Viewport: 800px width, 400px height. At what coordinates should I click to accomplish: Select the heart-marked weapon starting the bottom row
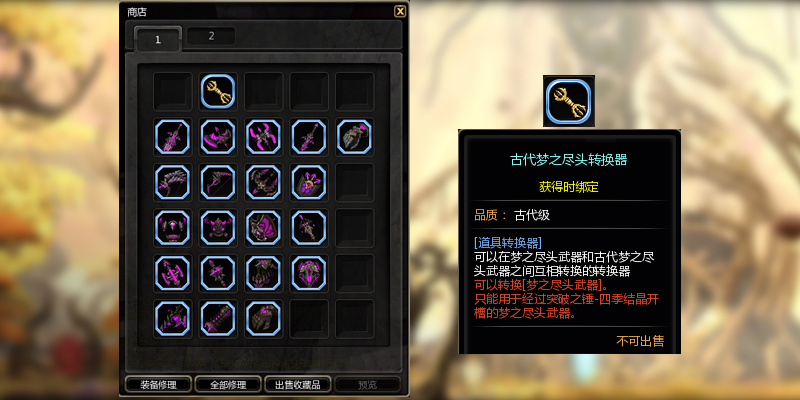[x=172, y=318]
